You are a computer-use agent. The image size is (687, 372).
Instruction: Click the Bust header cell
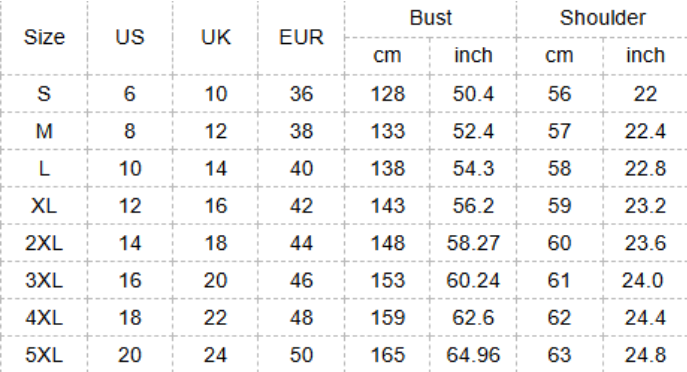tap(431, 18)
